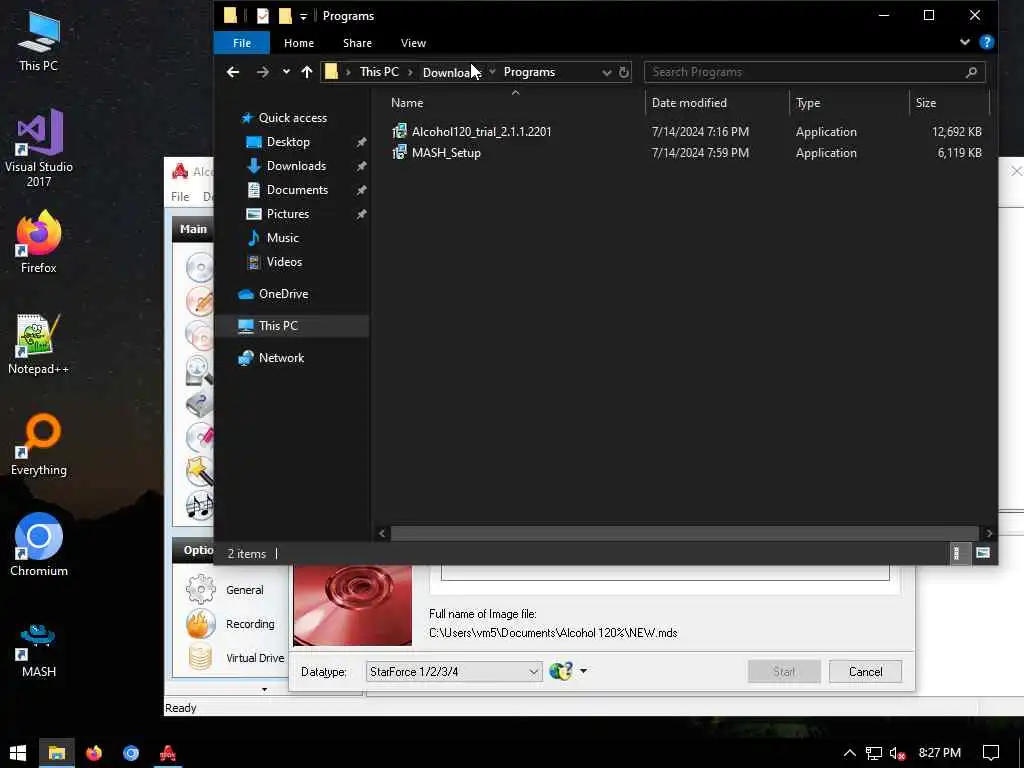The width and height of the screenshot is (1024, 768).
Task: Open Pictures in navigation pane
Action: [287, 214]
